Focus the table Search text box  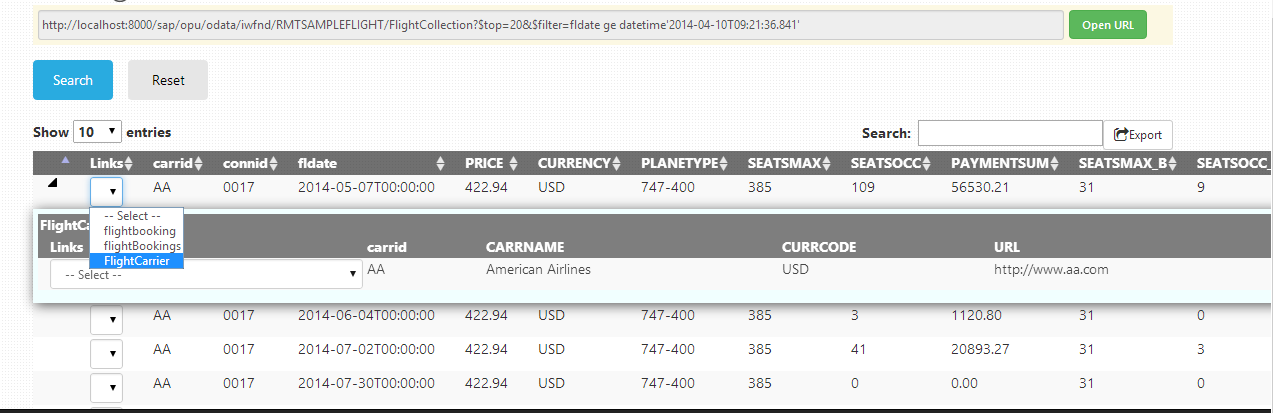pos(1009,133)
